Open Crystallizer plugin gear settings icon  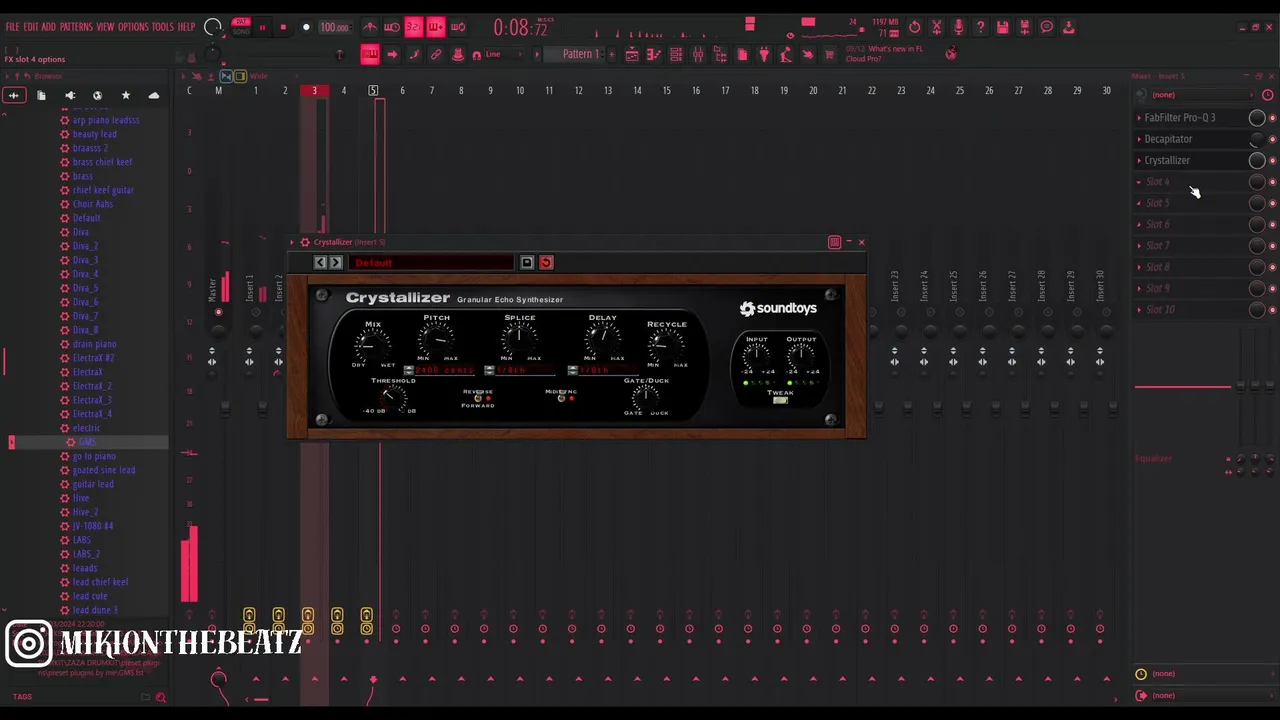(x=305, y=242)
